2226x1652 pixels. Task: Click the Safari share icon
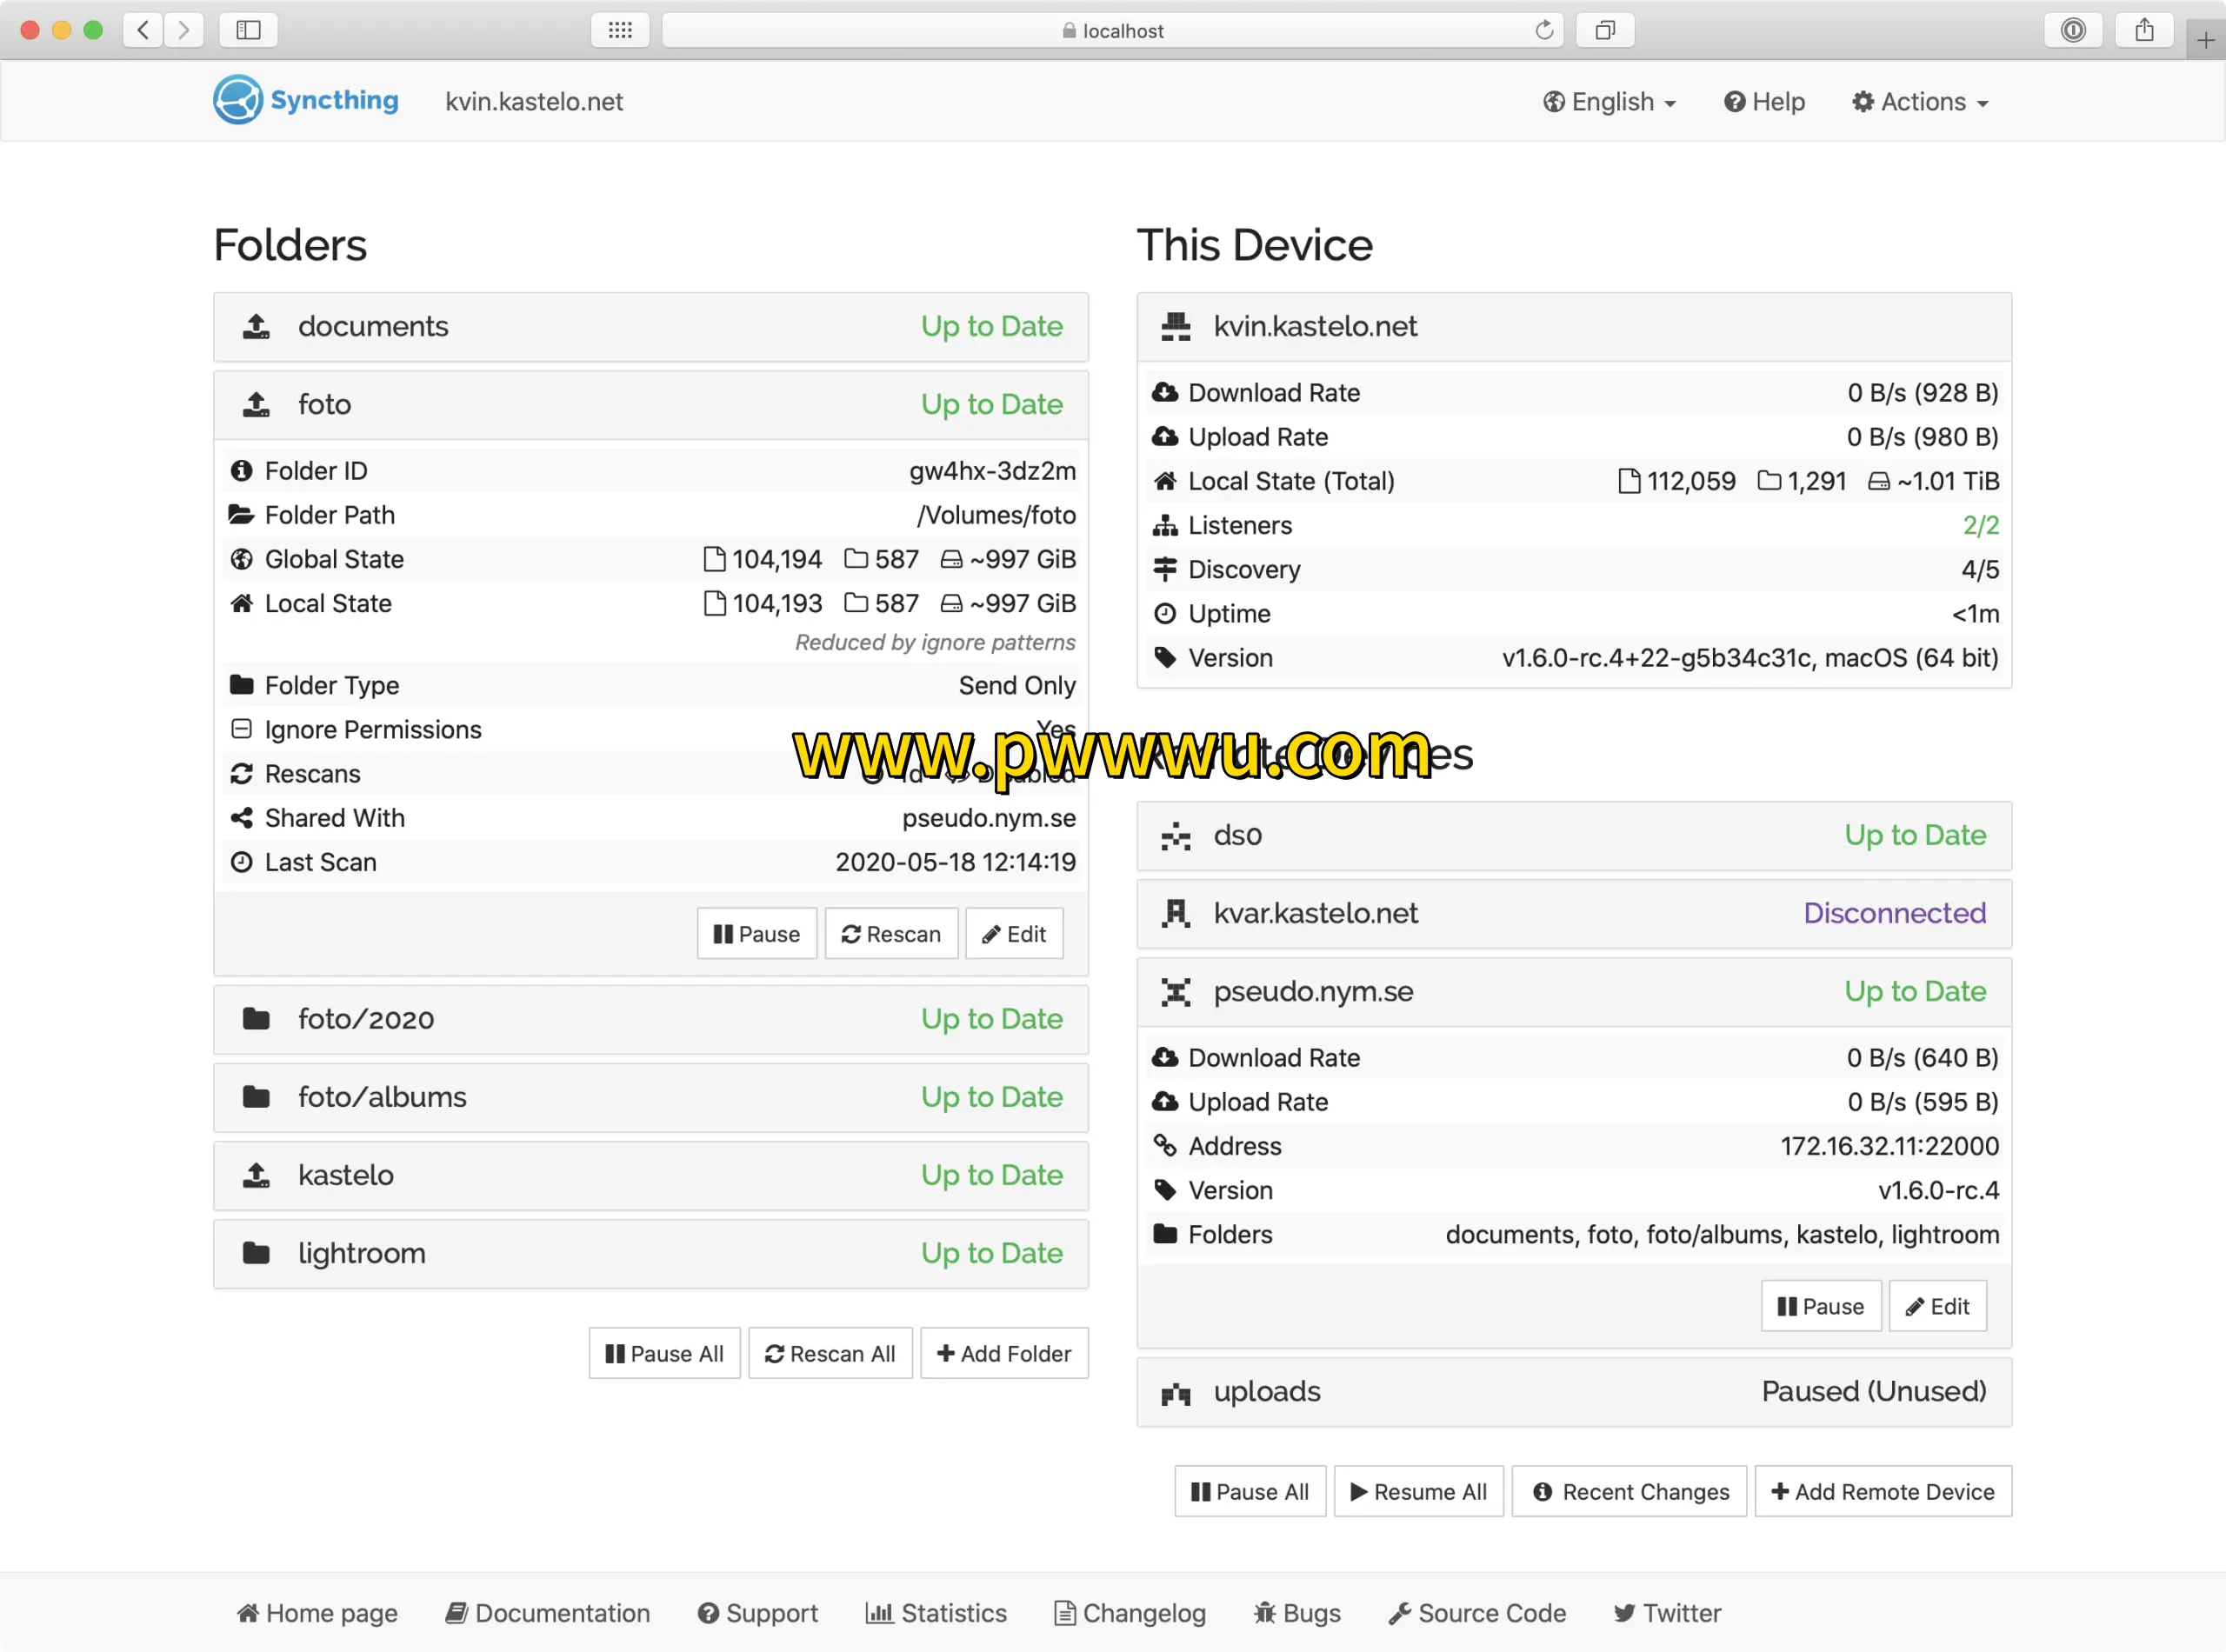coord(2144,30)
